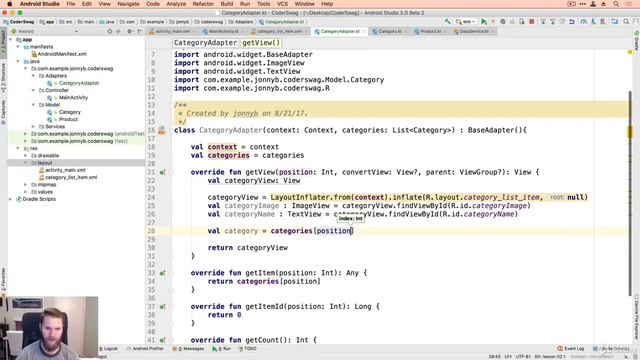Click the Search Everywhere magnifier in toolbar

pyautogui.click(x=626, y=22)
